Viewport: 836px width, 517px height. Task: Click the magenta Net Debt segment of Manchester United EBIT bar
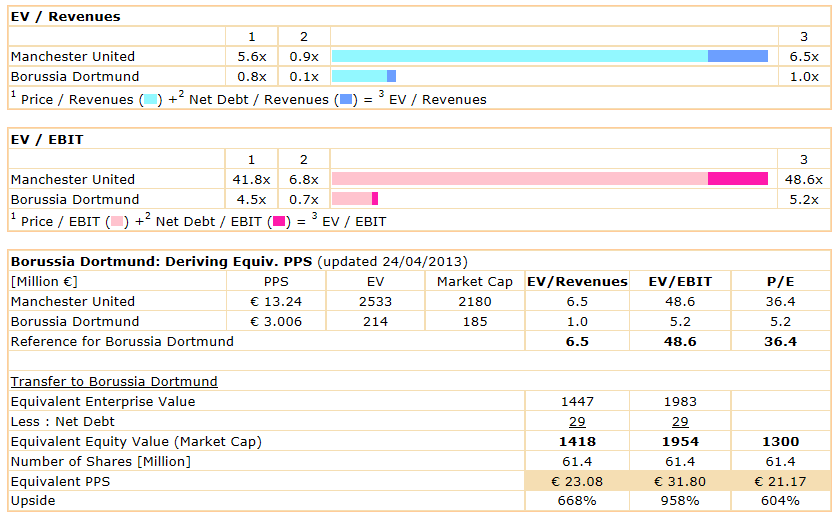(738, 179)
